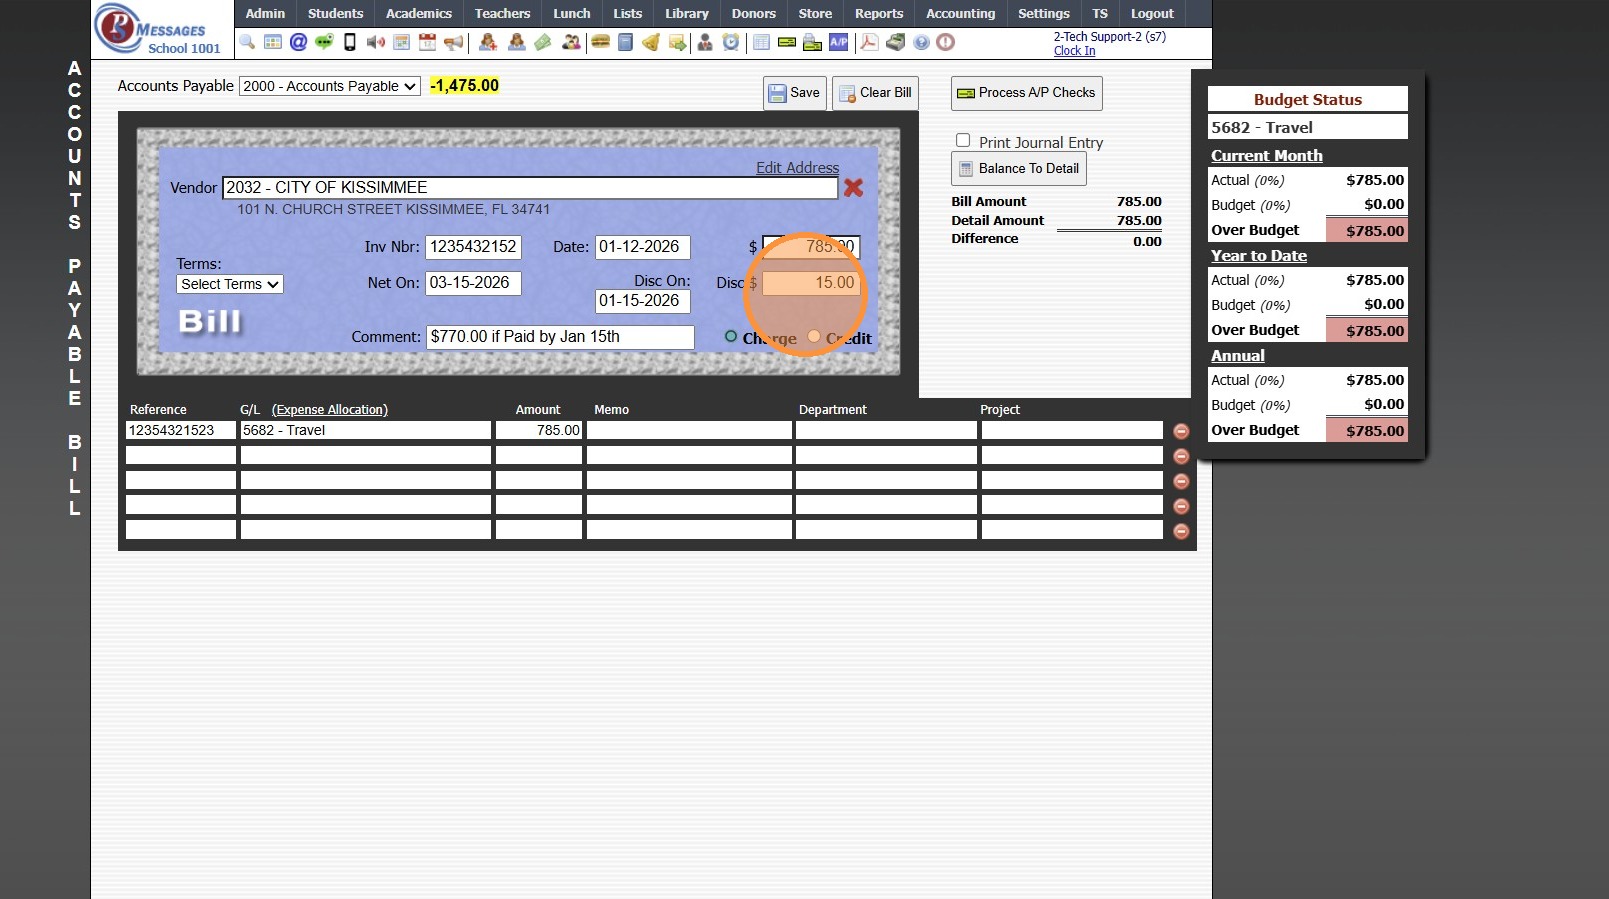Open the Expense Allocation link
This screenshot has height=899, width=1609.
(x=330, y=410)
